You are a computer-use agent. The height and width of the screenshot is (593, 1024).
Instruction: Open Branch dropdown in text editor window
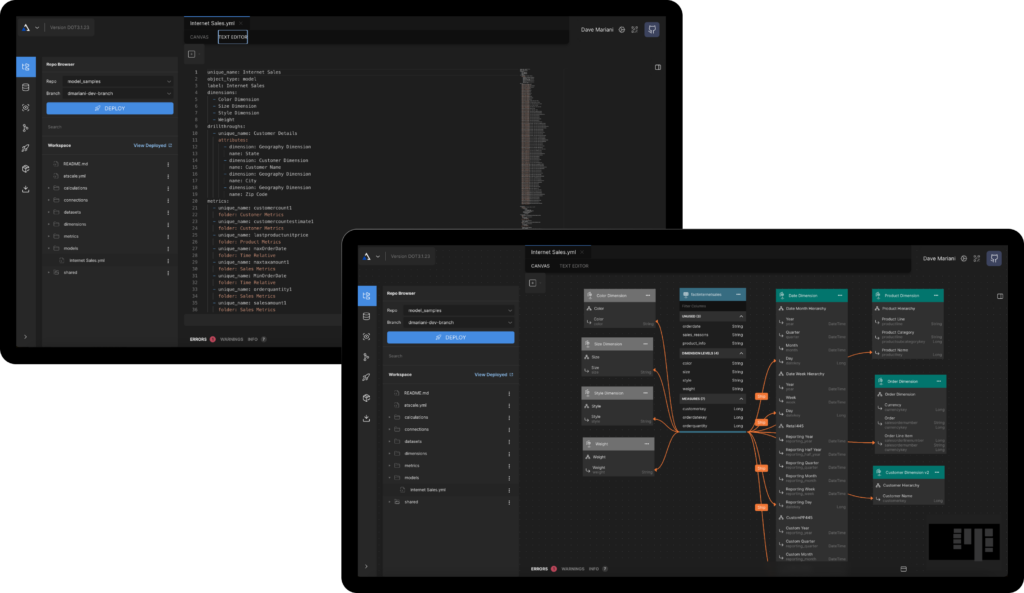118,93
